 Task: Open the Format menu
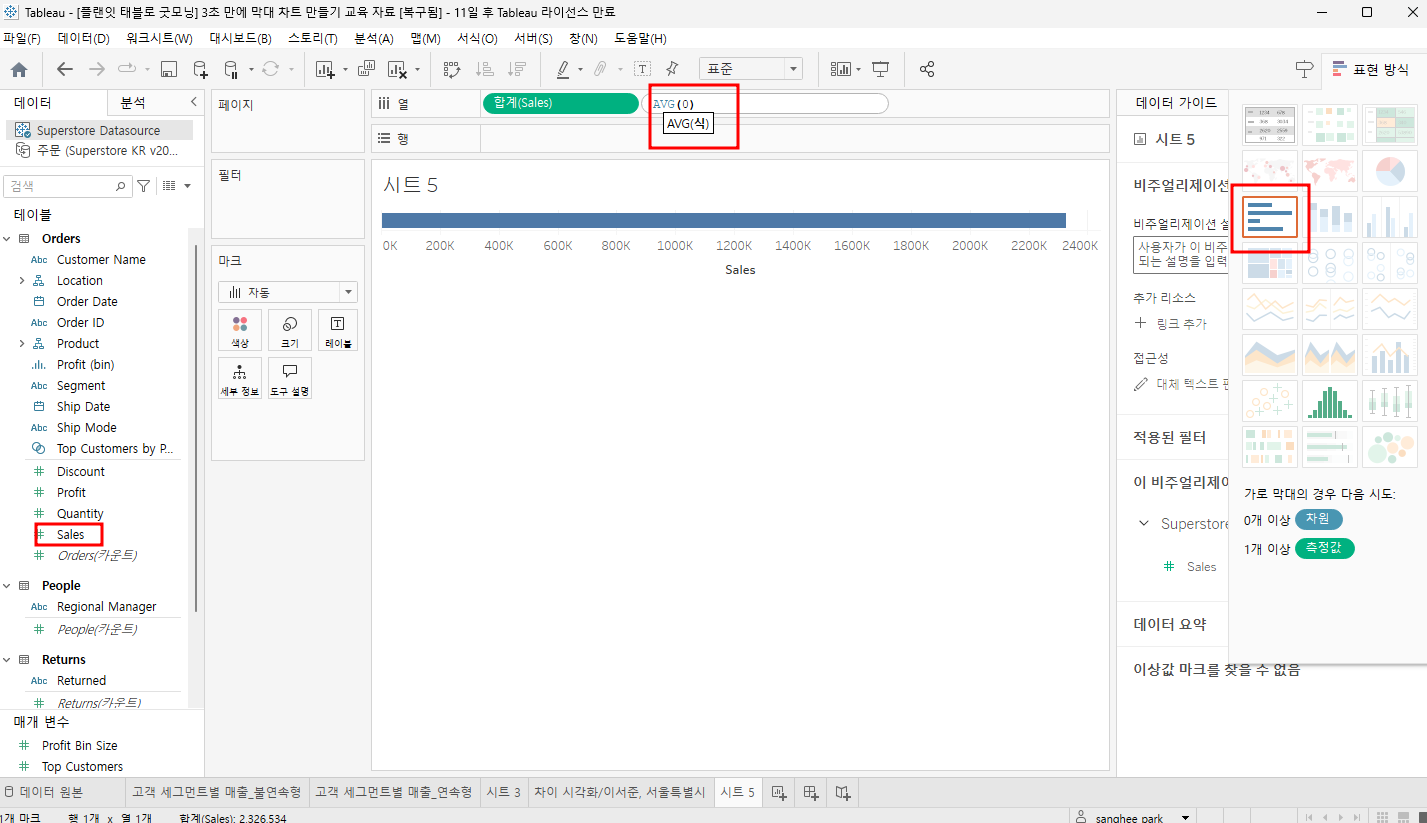[x=477, y=39]
